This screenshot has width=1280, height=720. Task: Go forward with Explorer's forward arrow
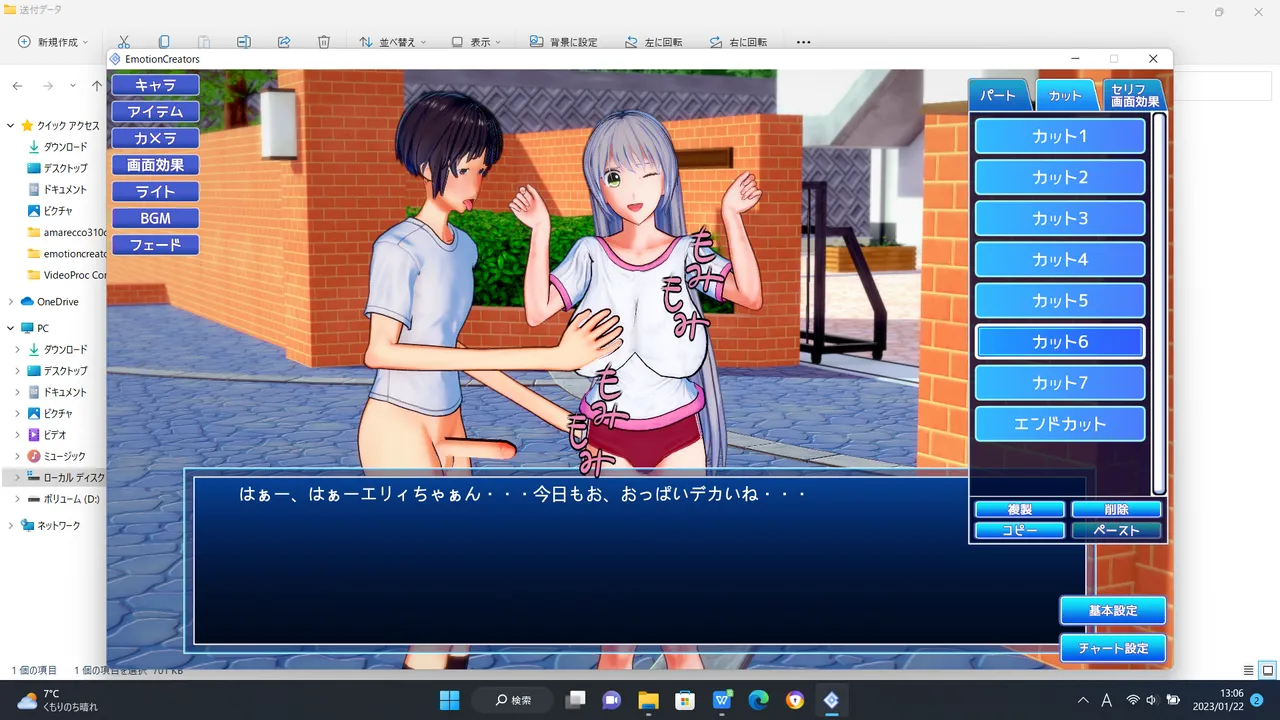click(47, 86)
